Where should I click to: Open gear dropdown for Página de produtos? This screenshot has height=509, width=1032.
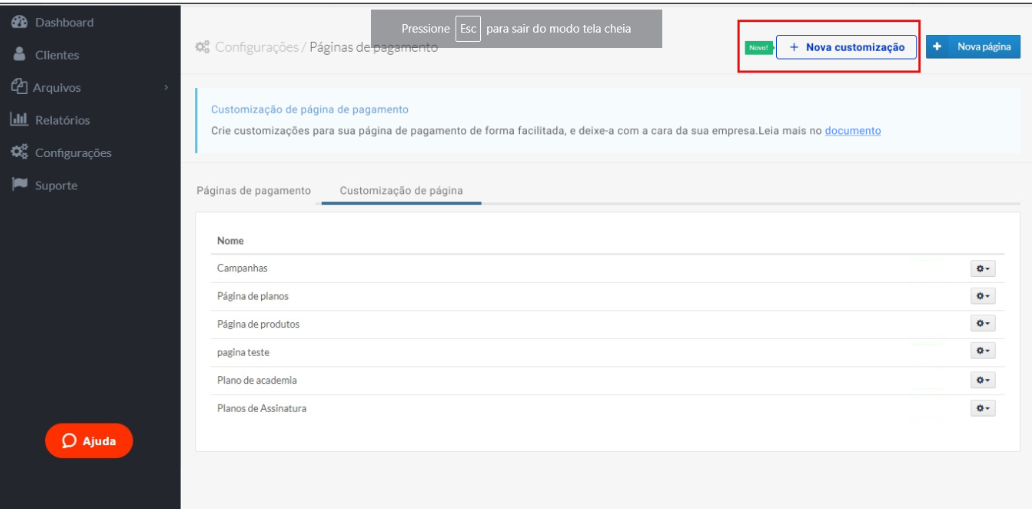tap(983, 324)
